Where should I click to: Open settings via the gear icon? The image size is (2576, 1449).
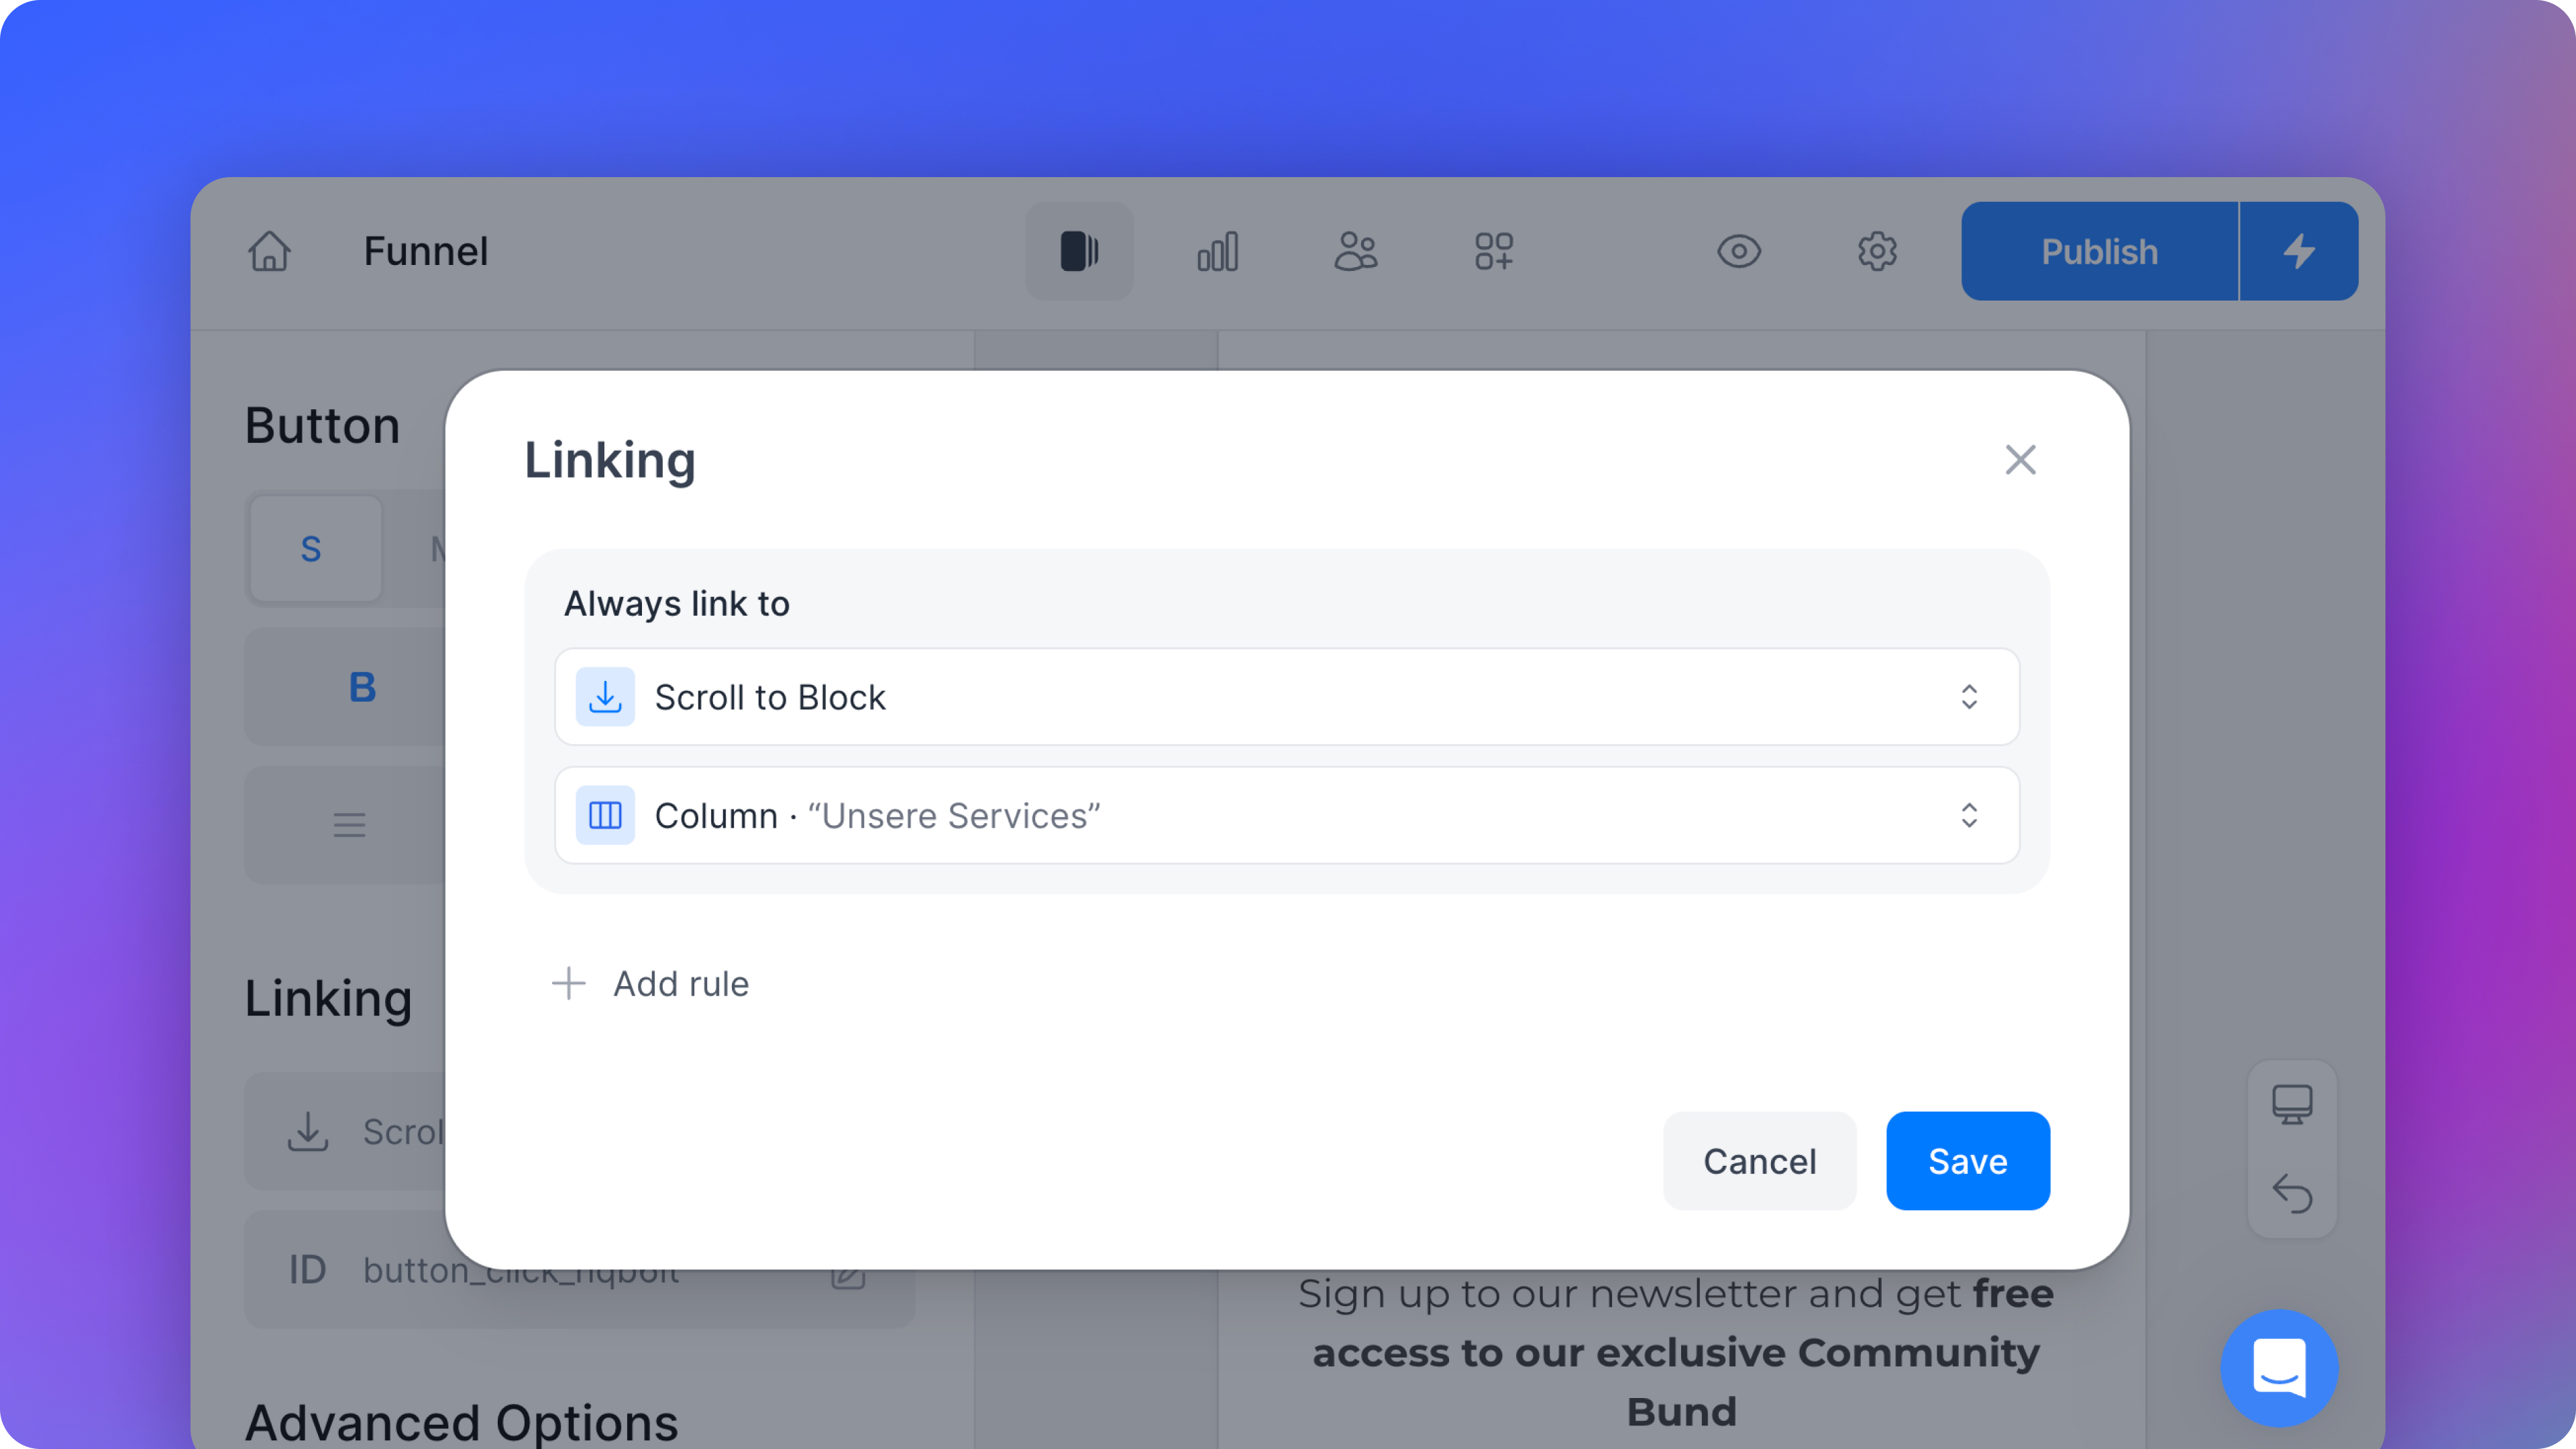[1877, 251]
